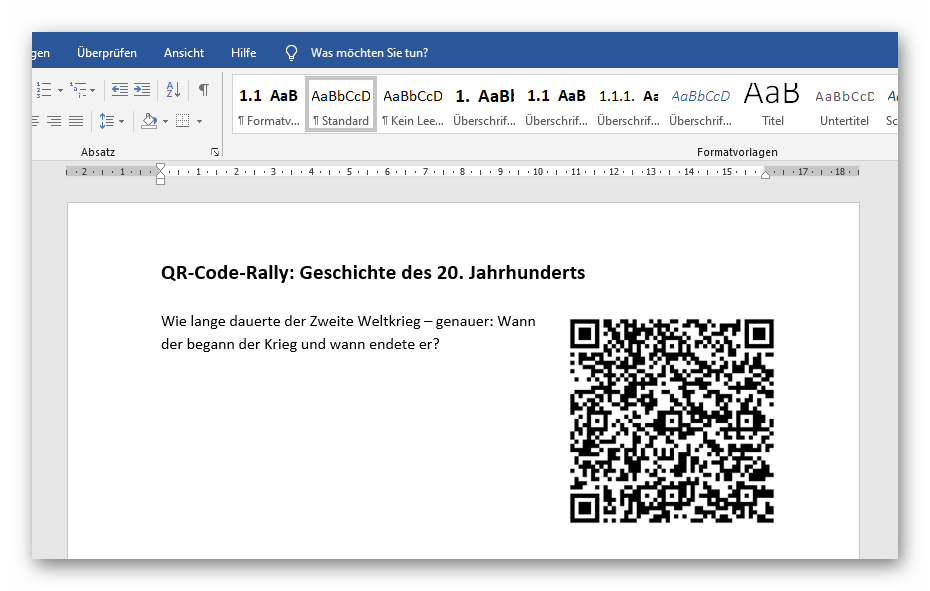Apply the blue italic Überschrift style
The image size is (930, 591).
coord(700,105)
